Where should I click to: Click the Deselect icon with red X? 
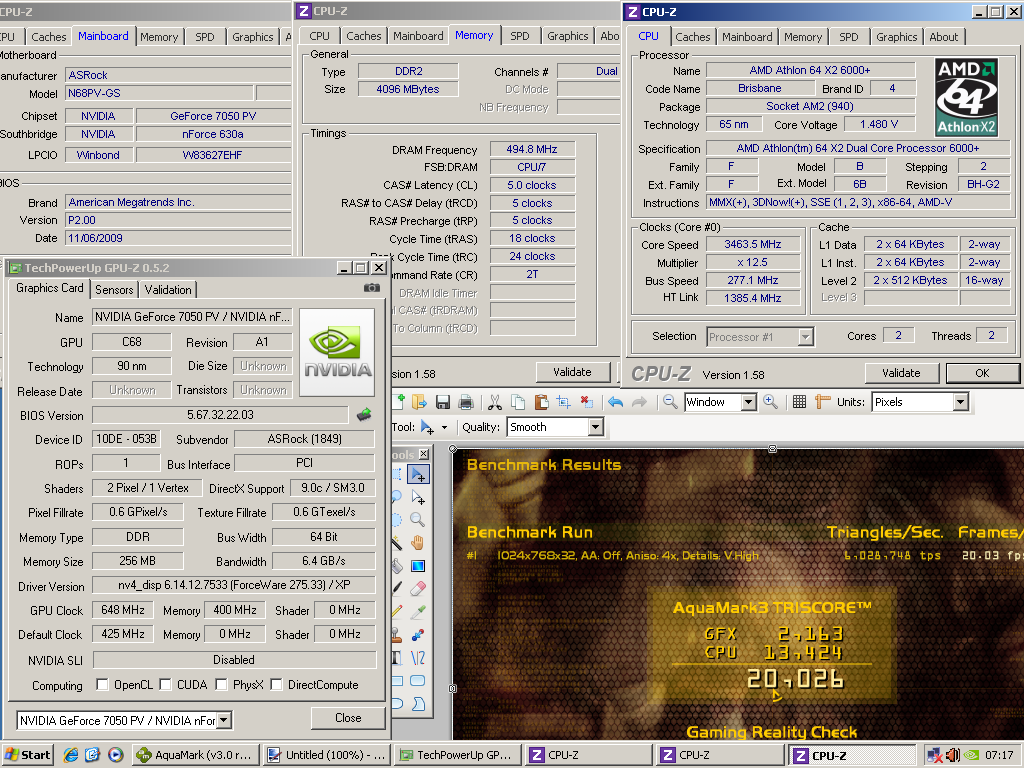point(586,402)
